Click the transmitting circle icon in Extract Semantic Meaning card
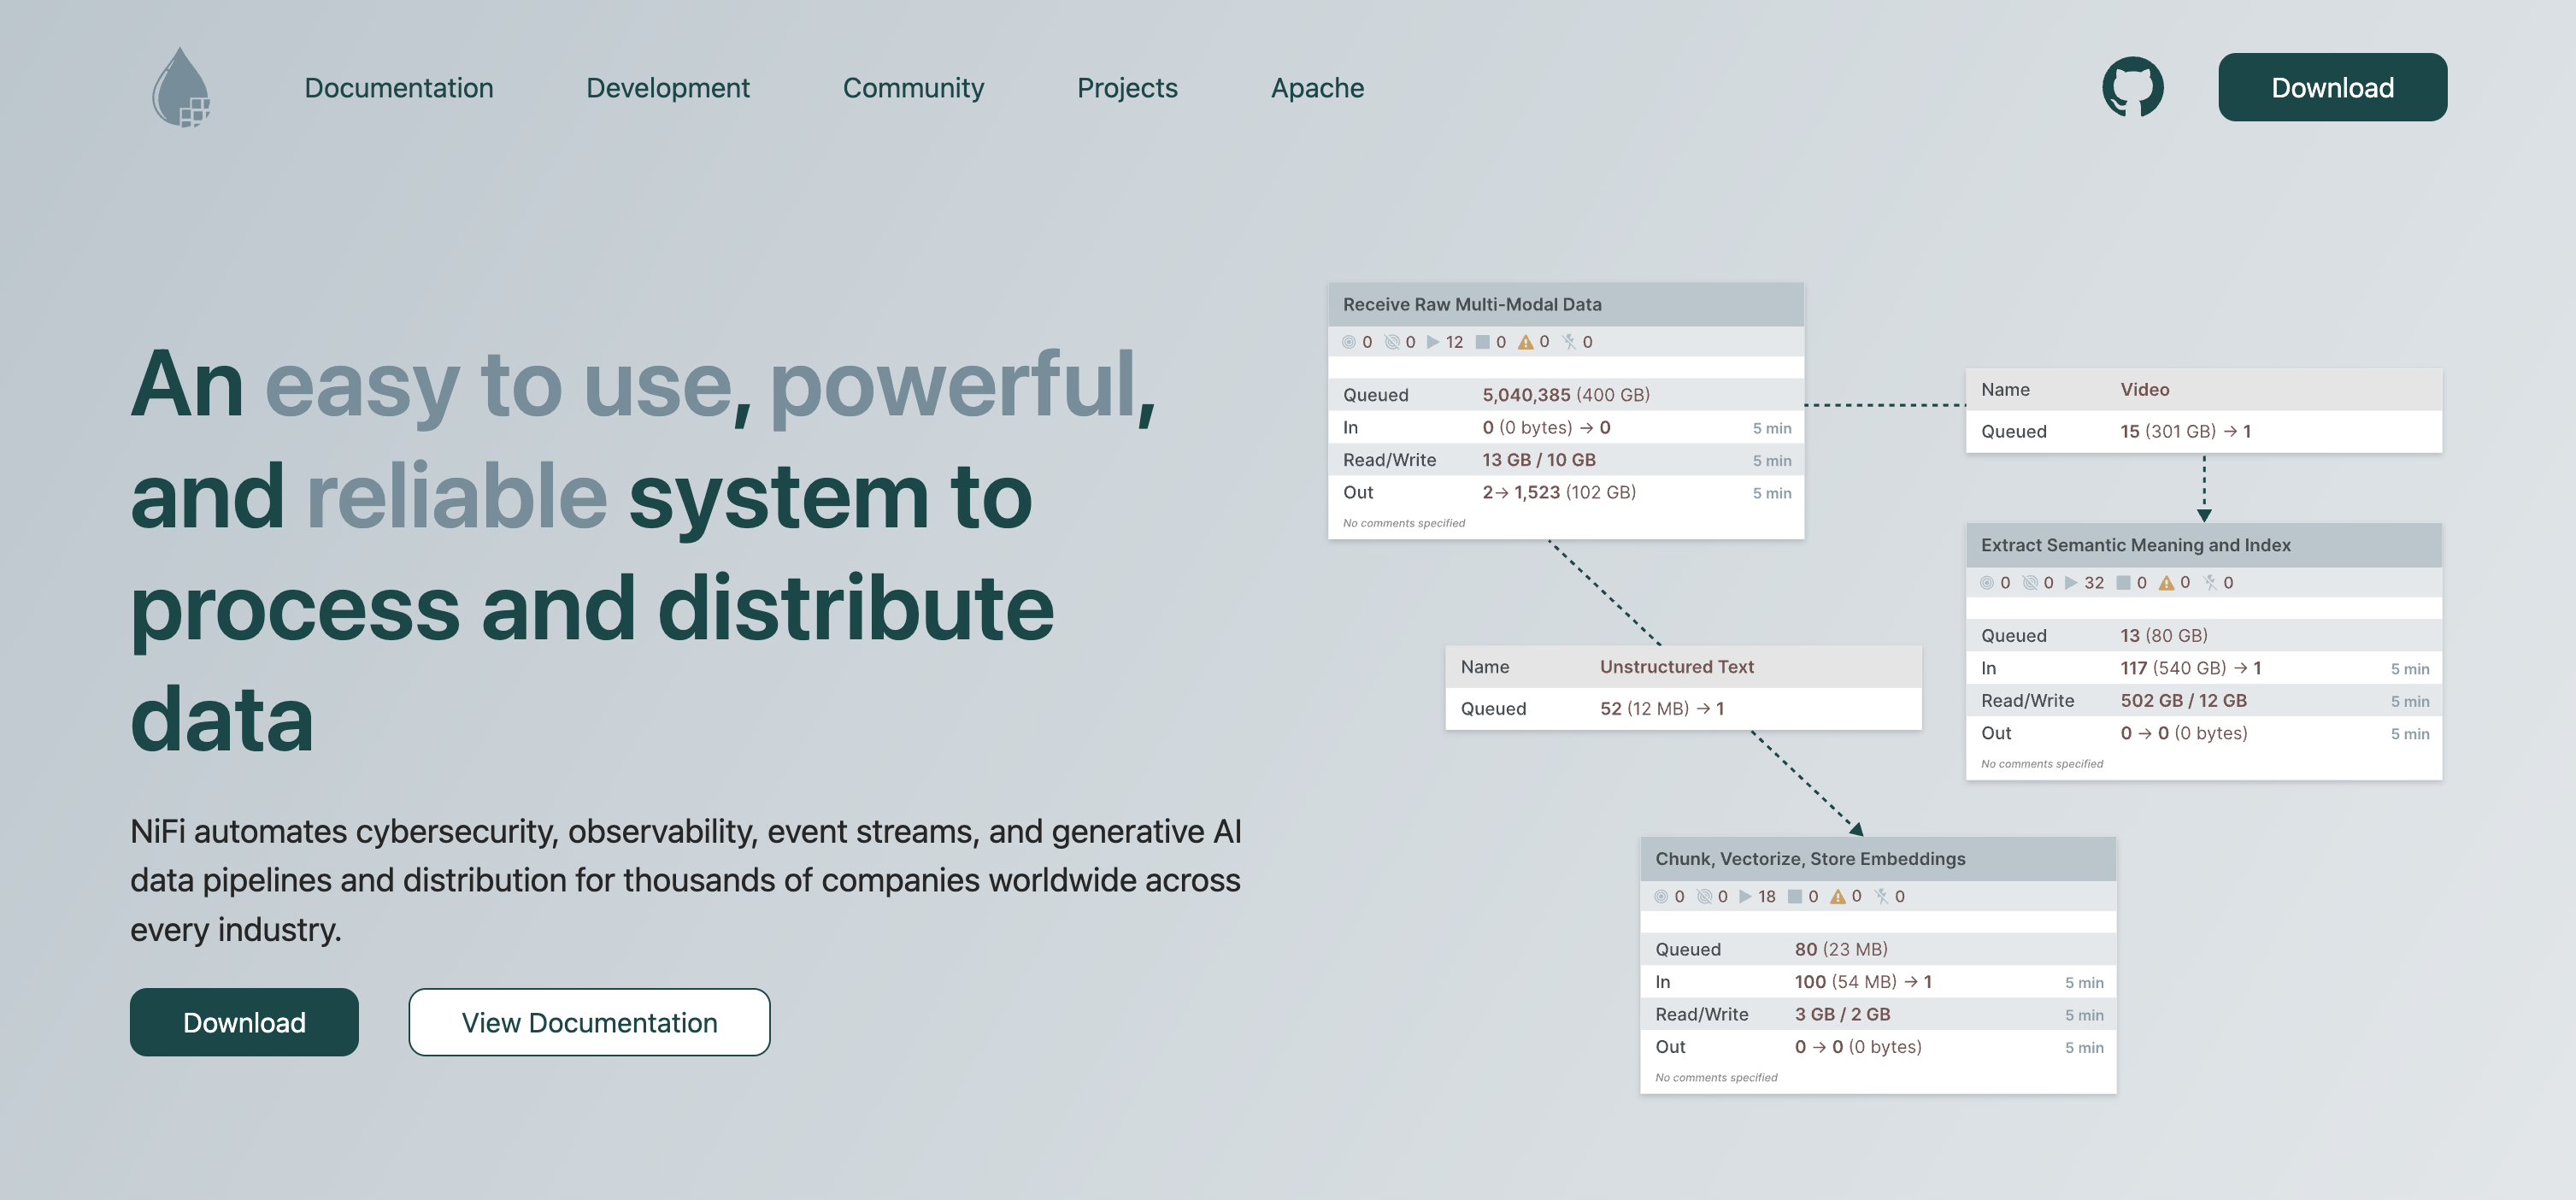This screenshot has width=2576, height=1200. point(1986,583)
